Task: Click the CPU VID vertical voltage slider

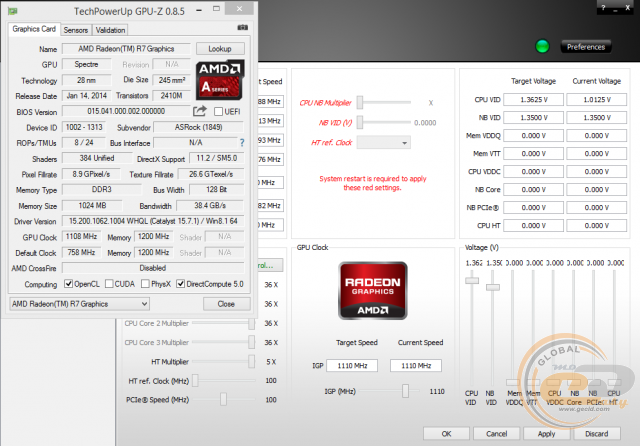Action: click(x=472, y=280)
